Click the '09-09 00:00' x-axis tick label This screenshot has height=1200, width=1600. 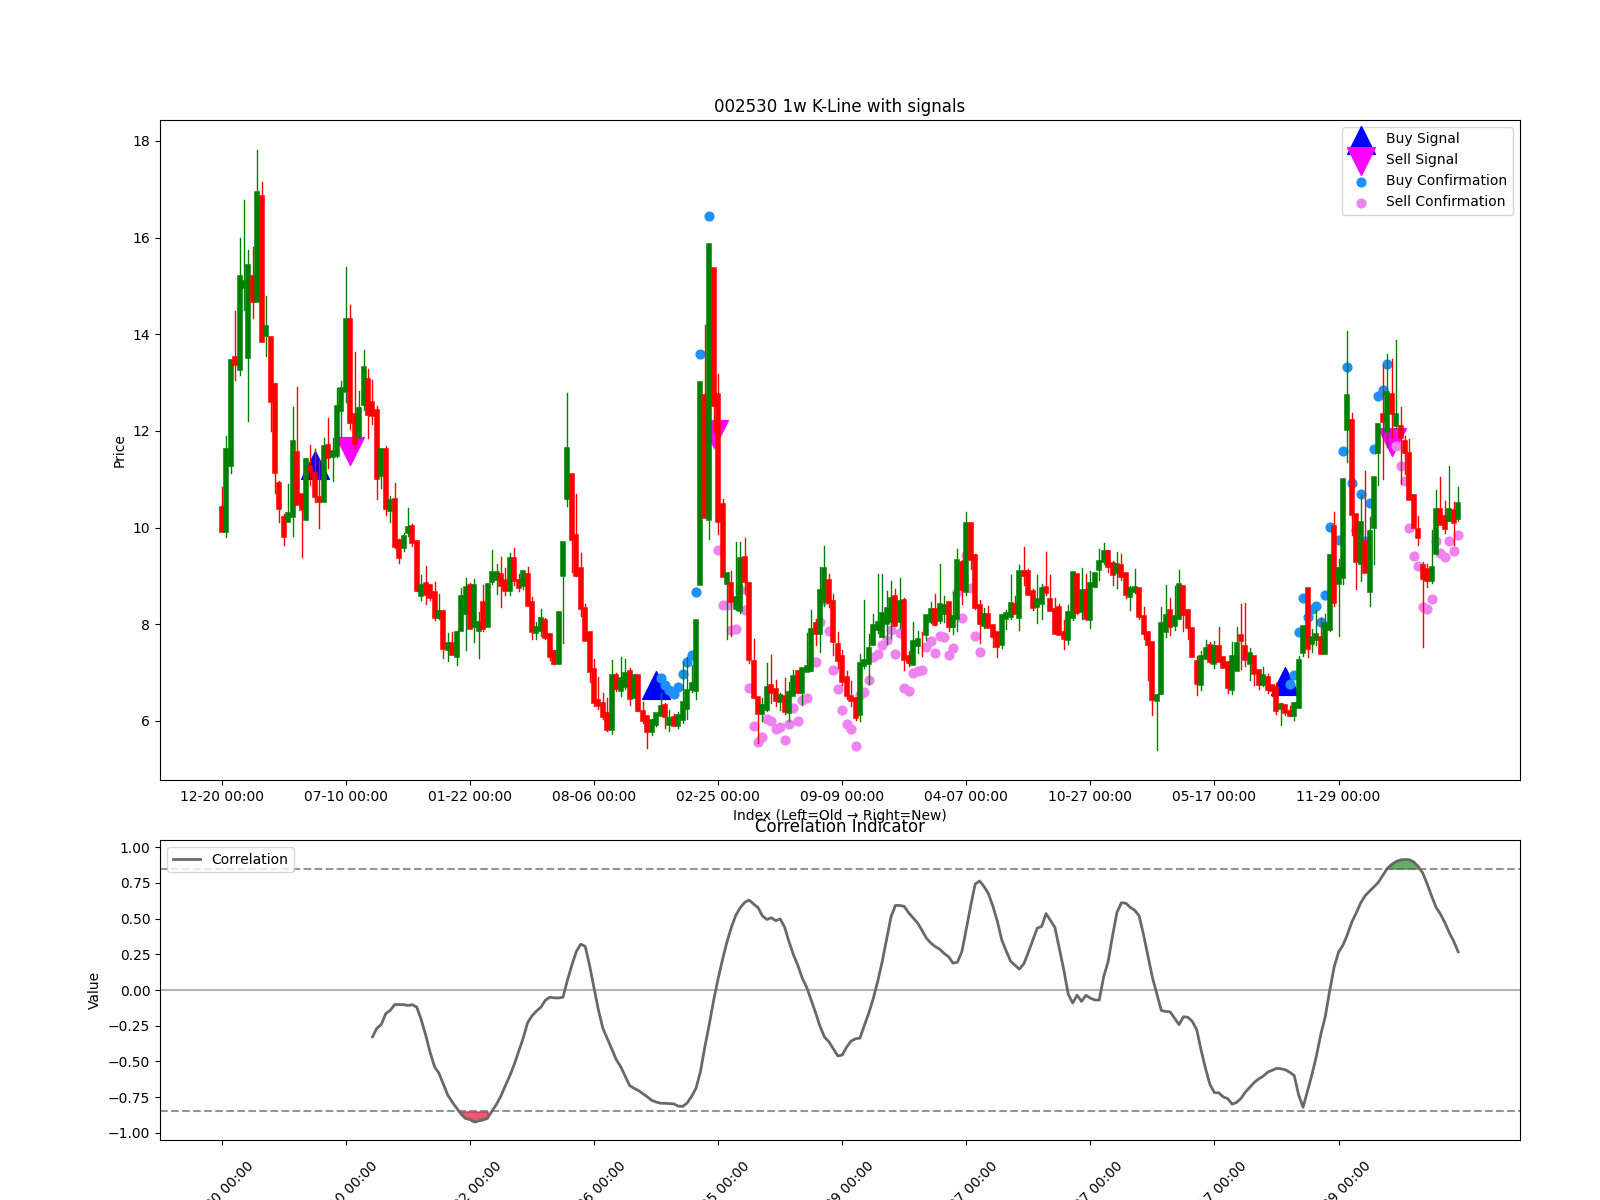point(842,796)
